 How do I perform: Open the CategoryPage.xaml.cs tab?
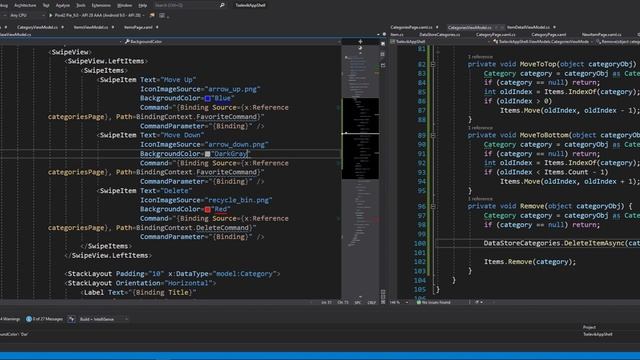pyautogui.click(x=496, y=35)
